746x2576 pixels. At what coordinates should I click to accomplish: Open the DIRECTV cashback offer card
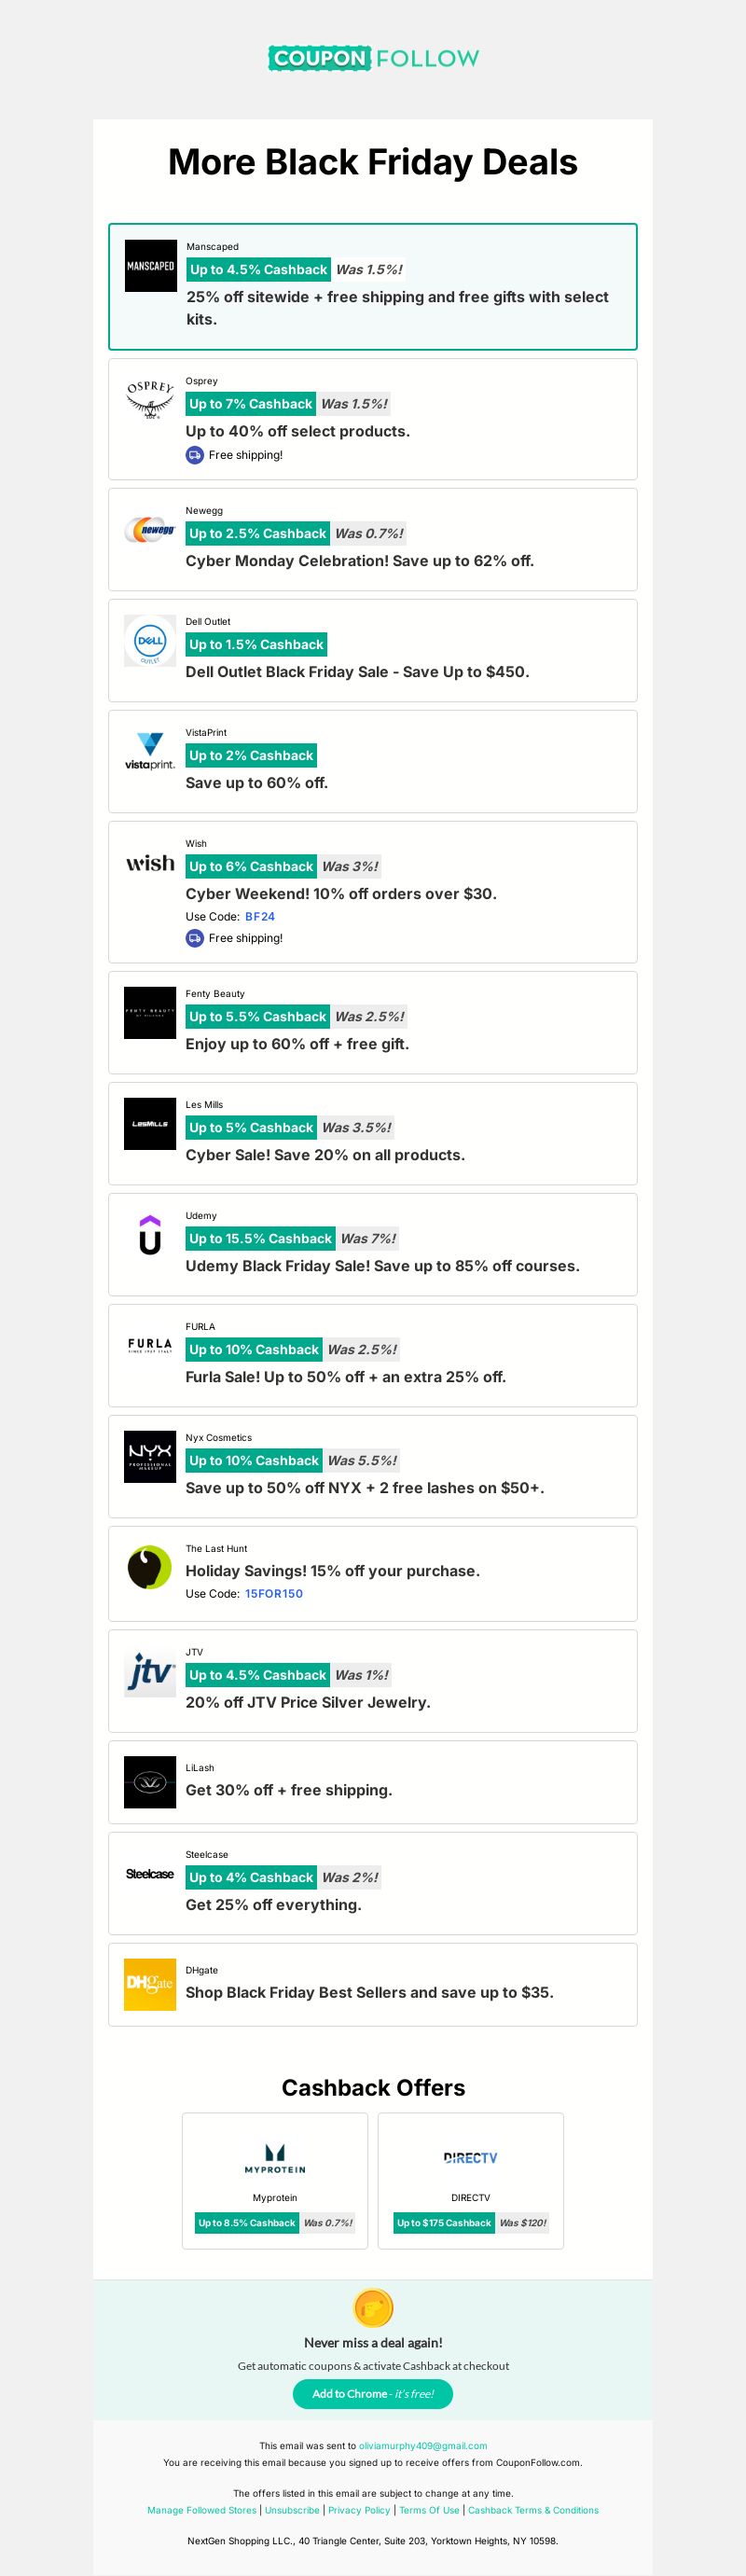471,2181
